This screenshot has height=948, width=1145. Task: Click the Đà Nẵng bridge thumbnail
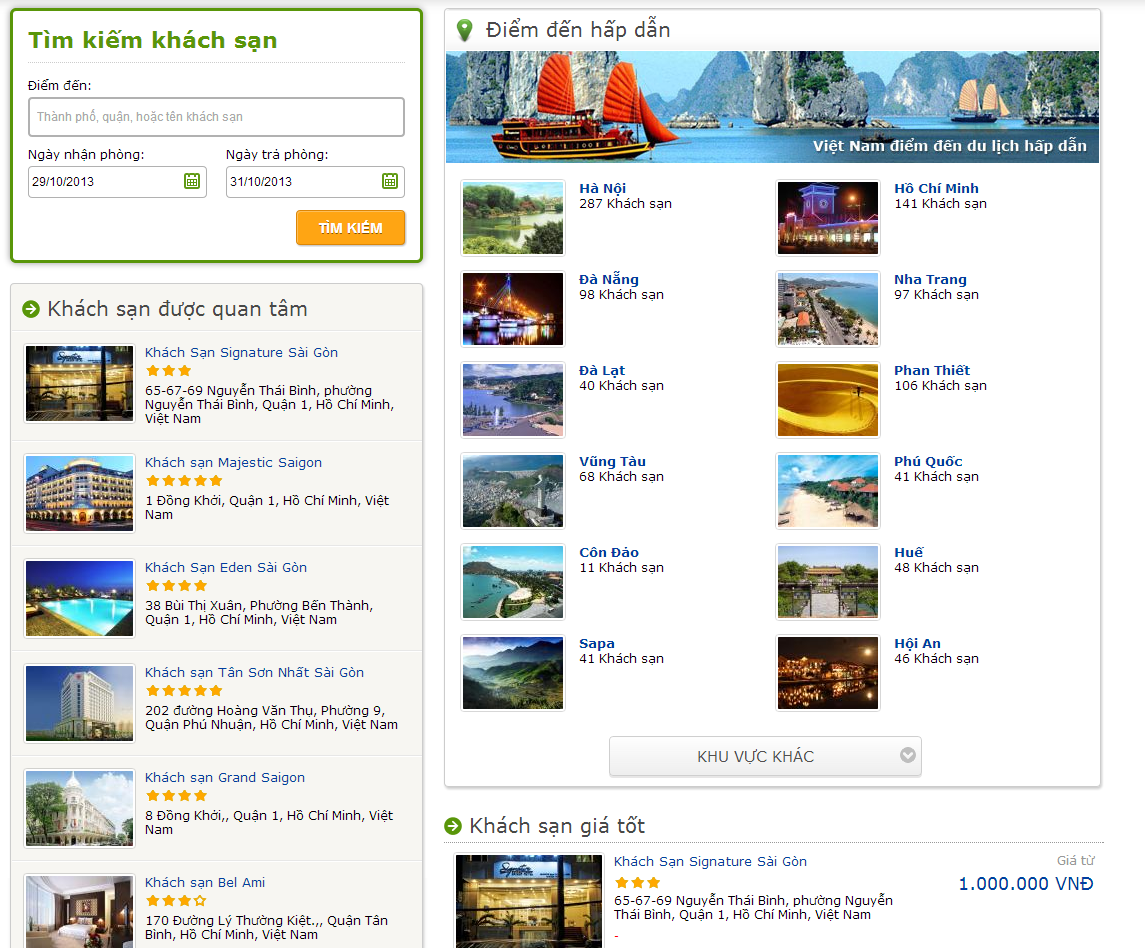(x=512, y=308)
